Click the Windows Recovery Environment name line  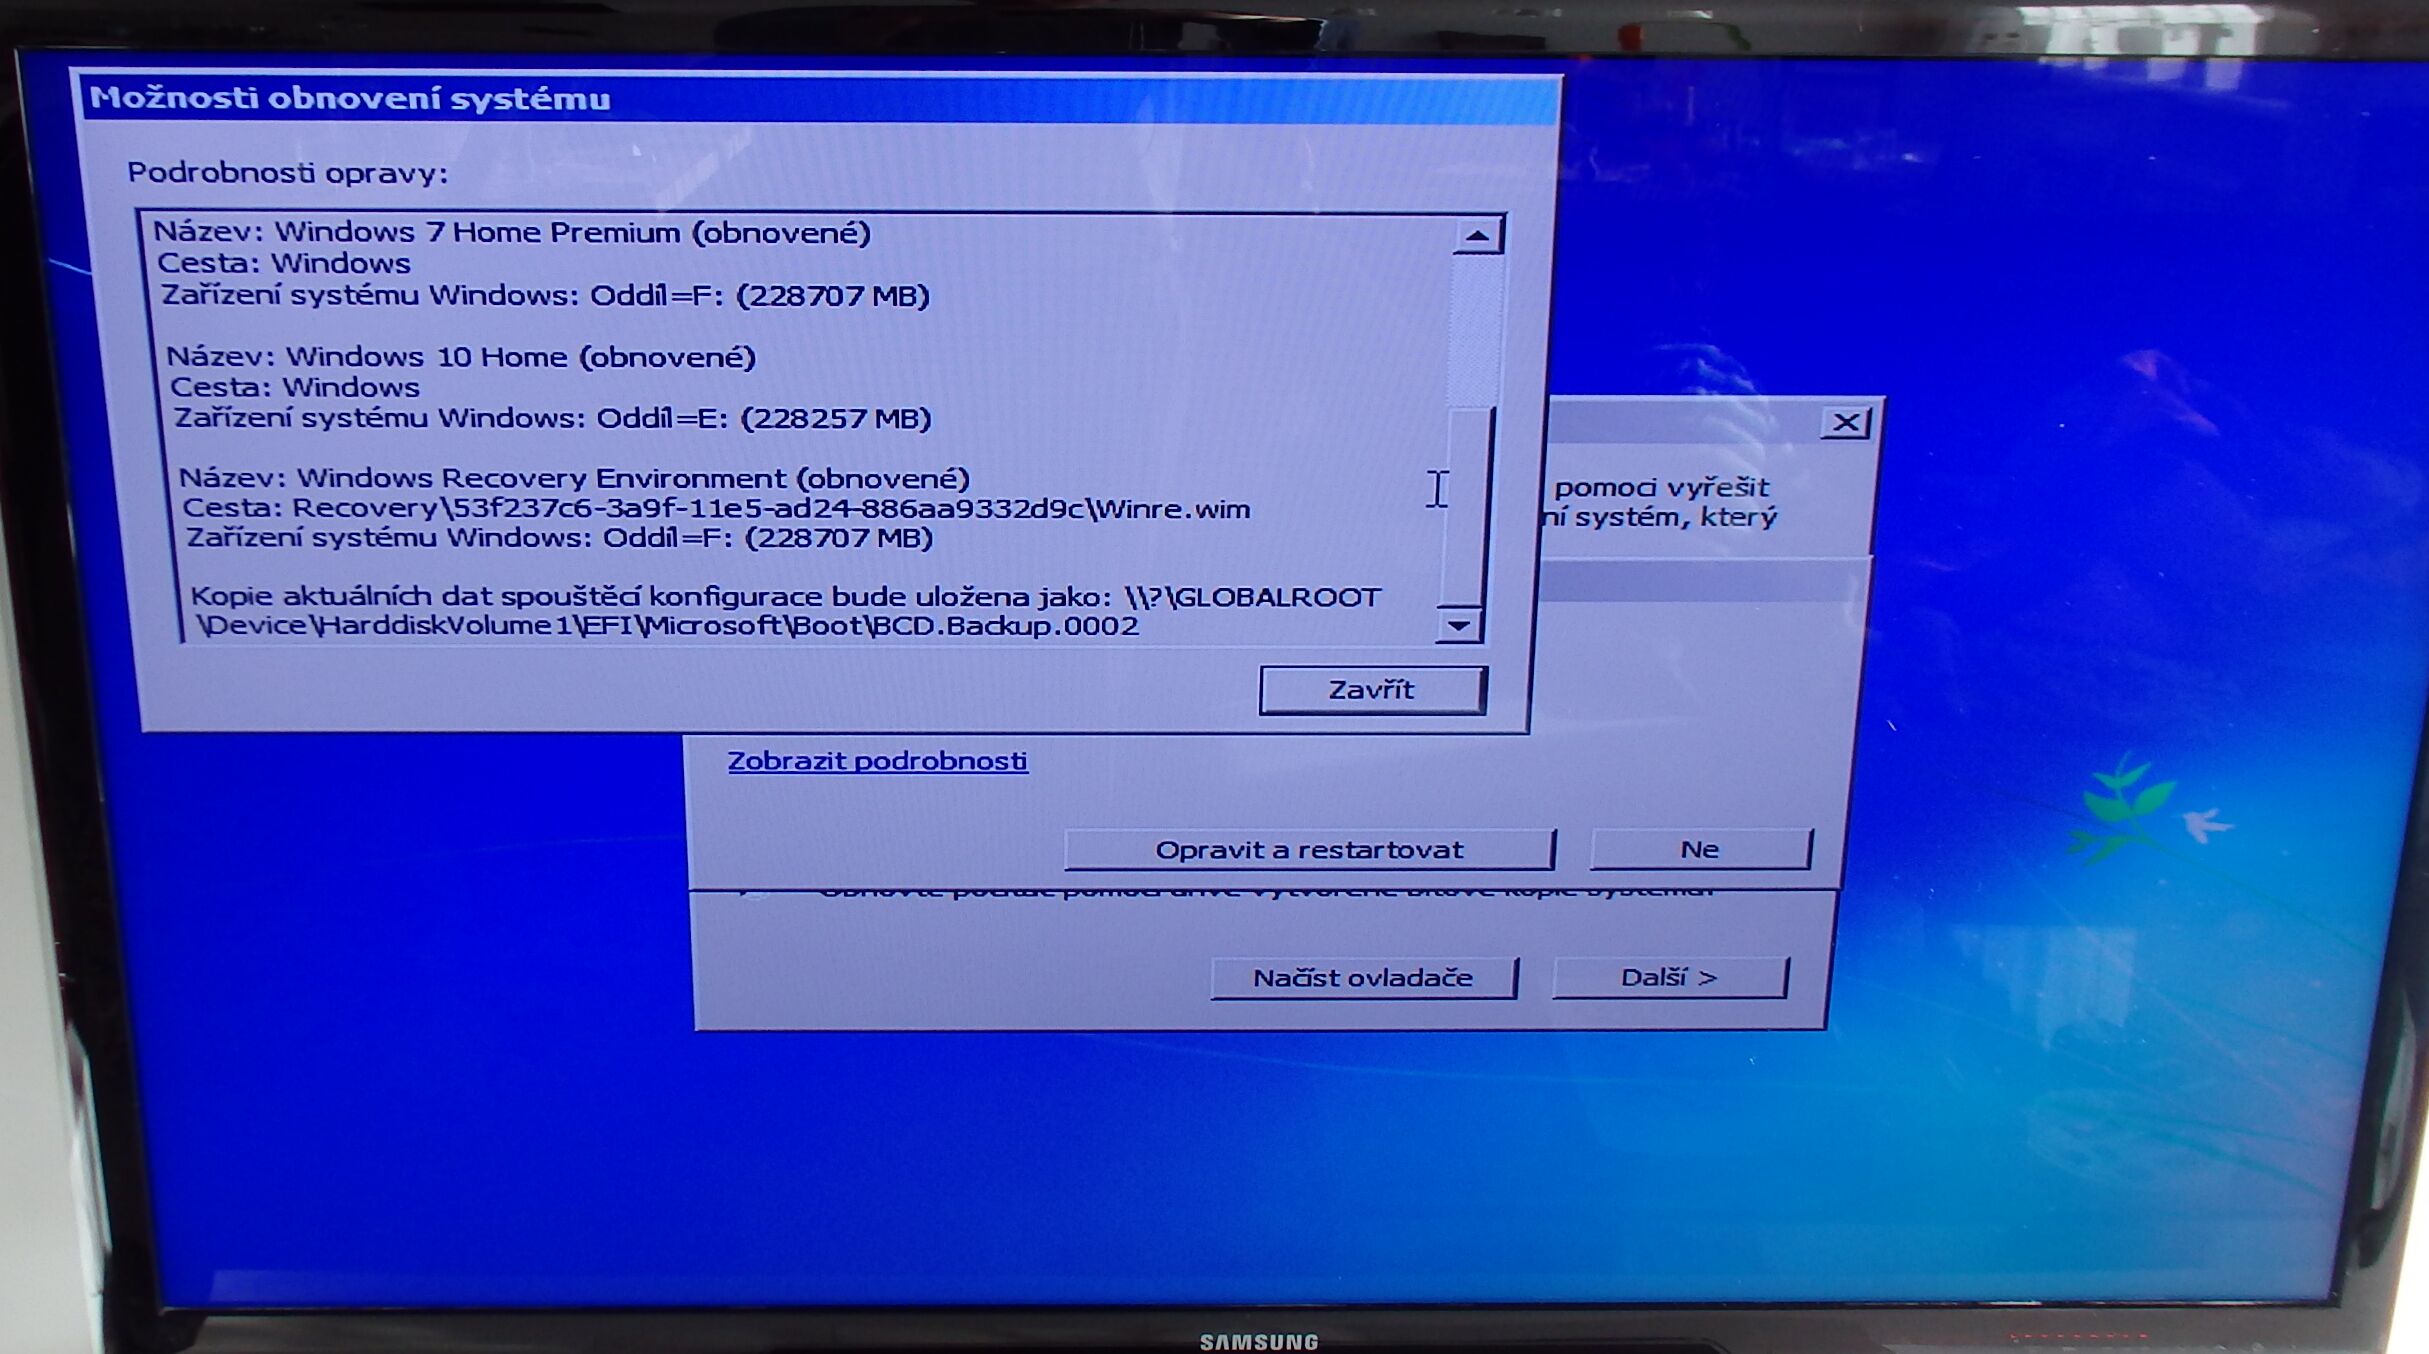574,478
